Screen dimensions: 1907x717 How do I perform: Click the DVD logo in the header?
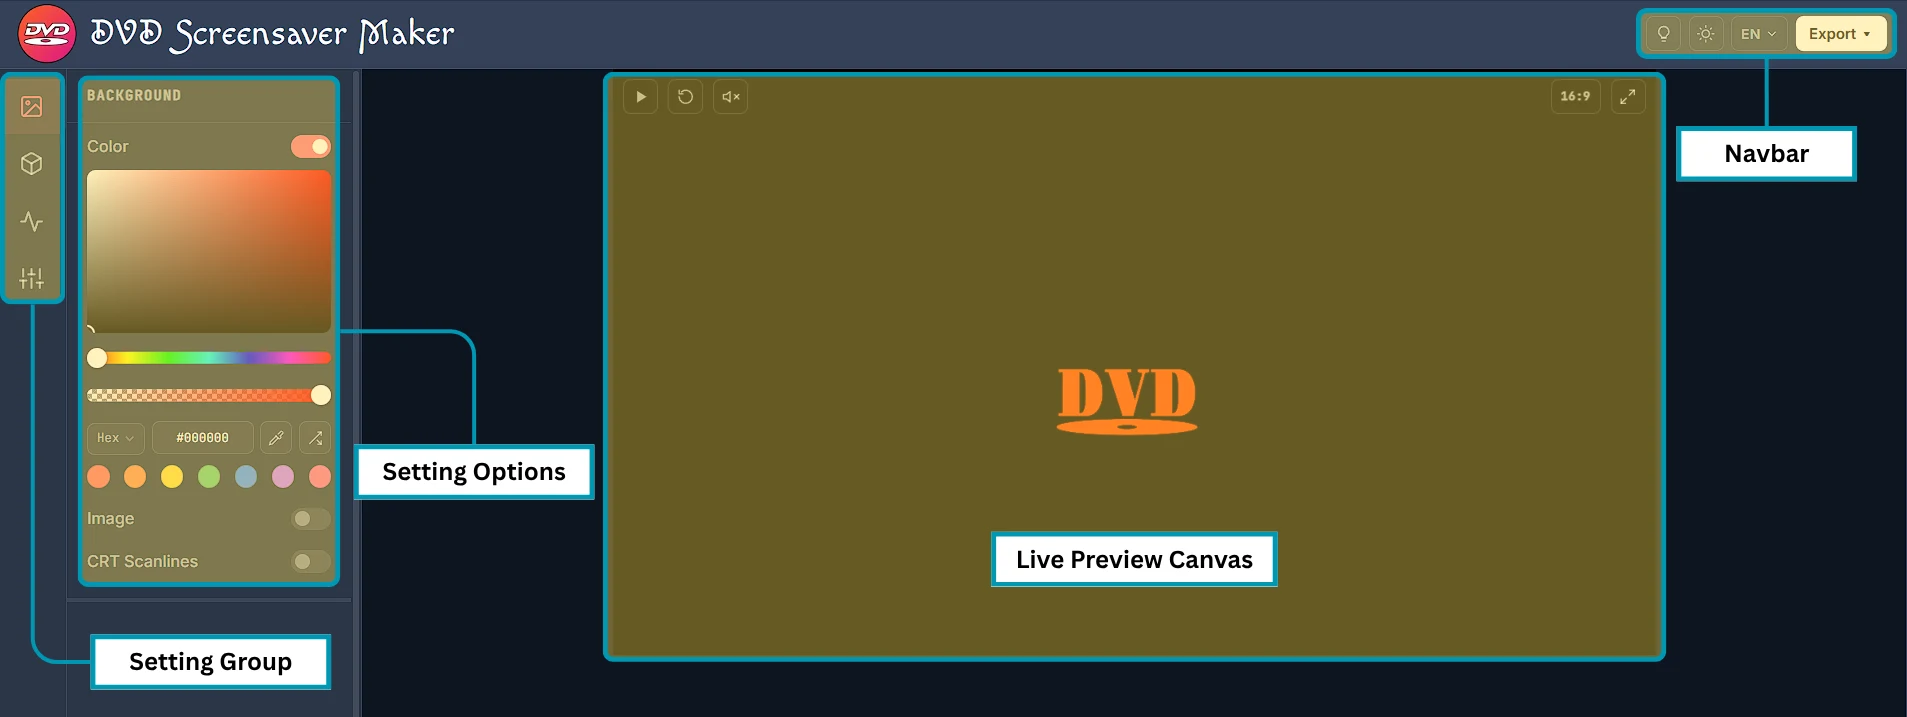[x=47, y=34]
